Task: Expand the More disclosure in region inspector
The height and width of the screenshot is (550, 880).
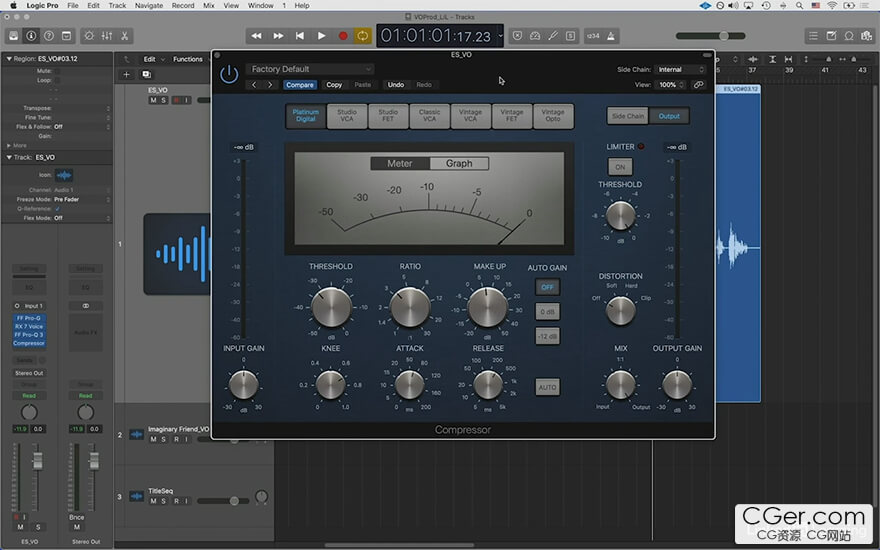Action: pyautogui.click(x=9, y=145)
